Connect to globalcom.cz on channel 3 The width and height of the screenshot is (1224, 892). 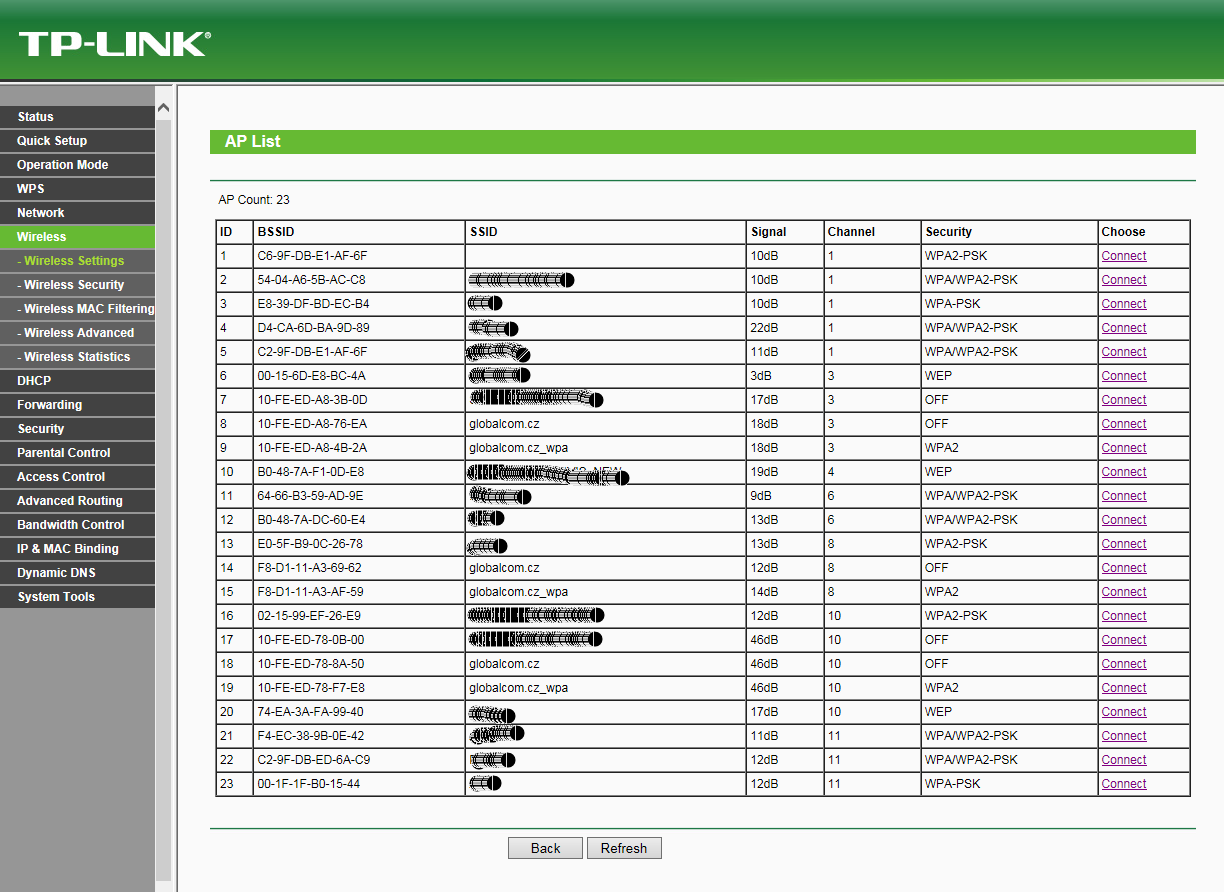point(1124,424)
